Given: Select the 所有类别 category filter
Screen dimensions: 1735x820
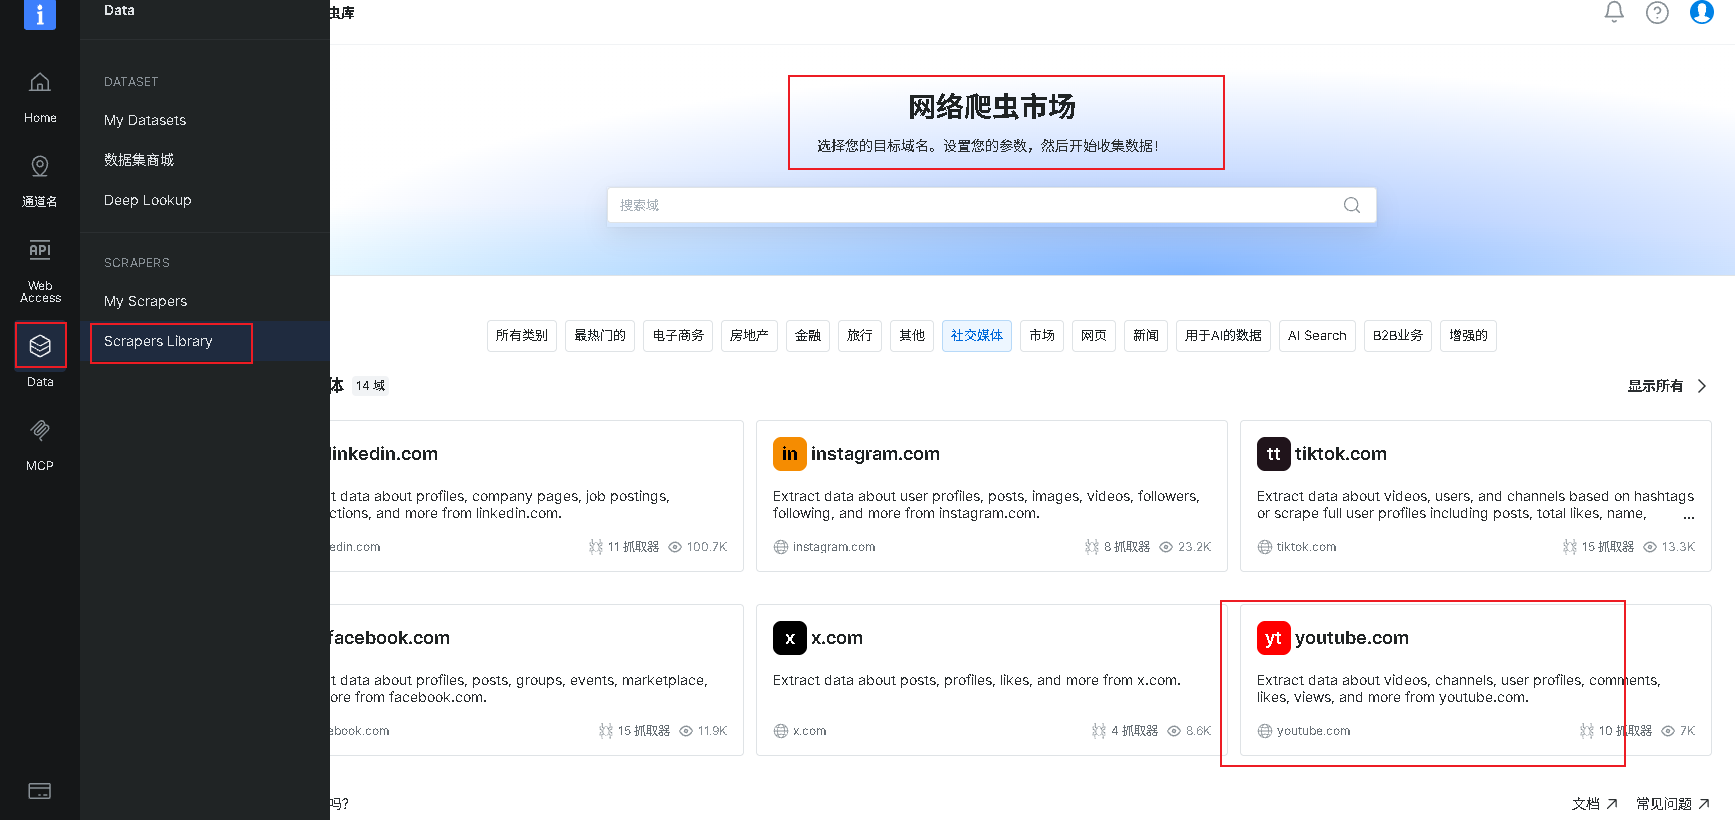Looking at the screenshot, I should (522, 336).
